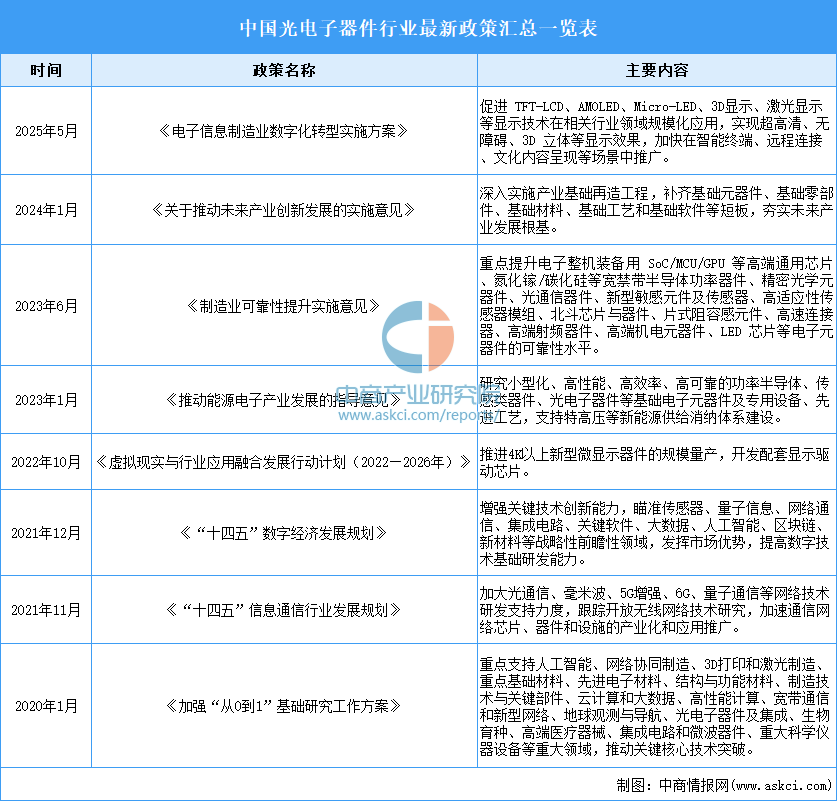Click content cell starting 重点支持人工智能
Image resolution: width=837 pixels, height=801 pixels.
click(657, 706)
